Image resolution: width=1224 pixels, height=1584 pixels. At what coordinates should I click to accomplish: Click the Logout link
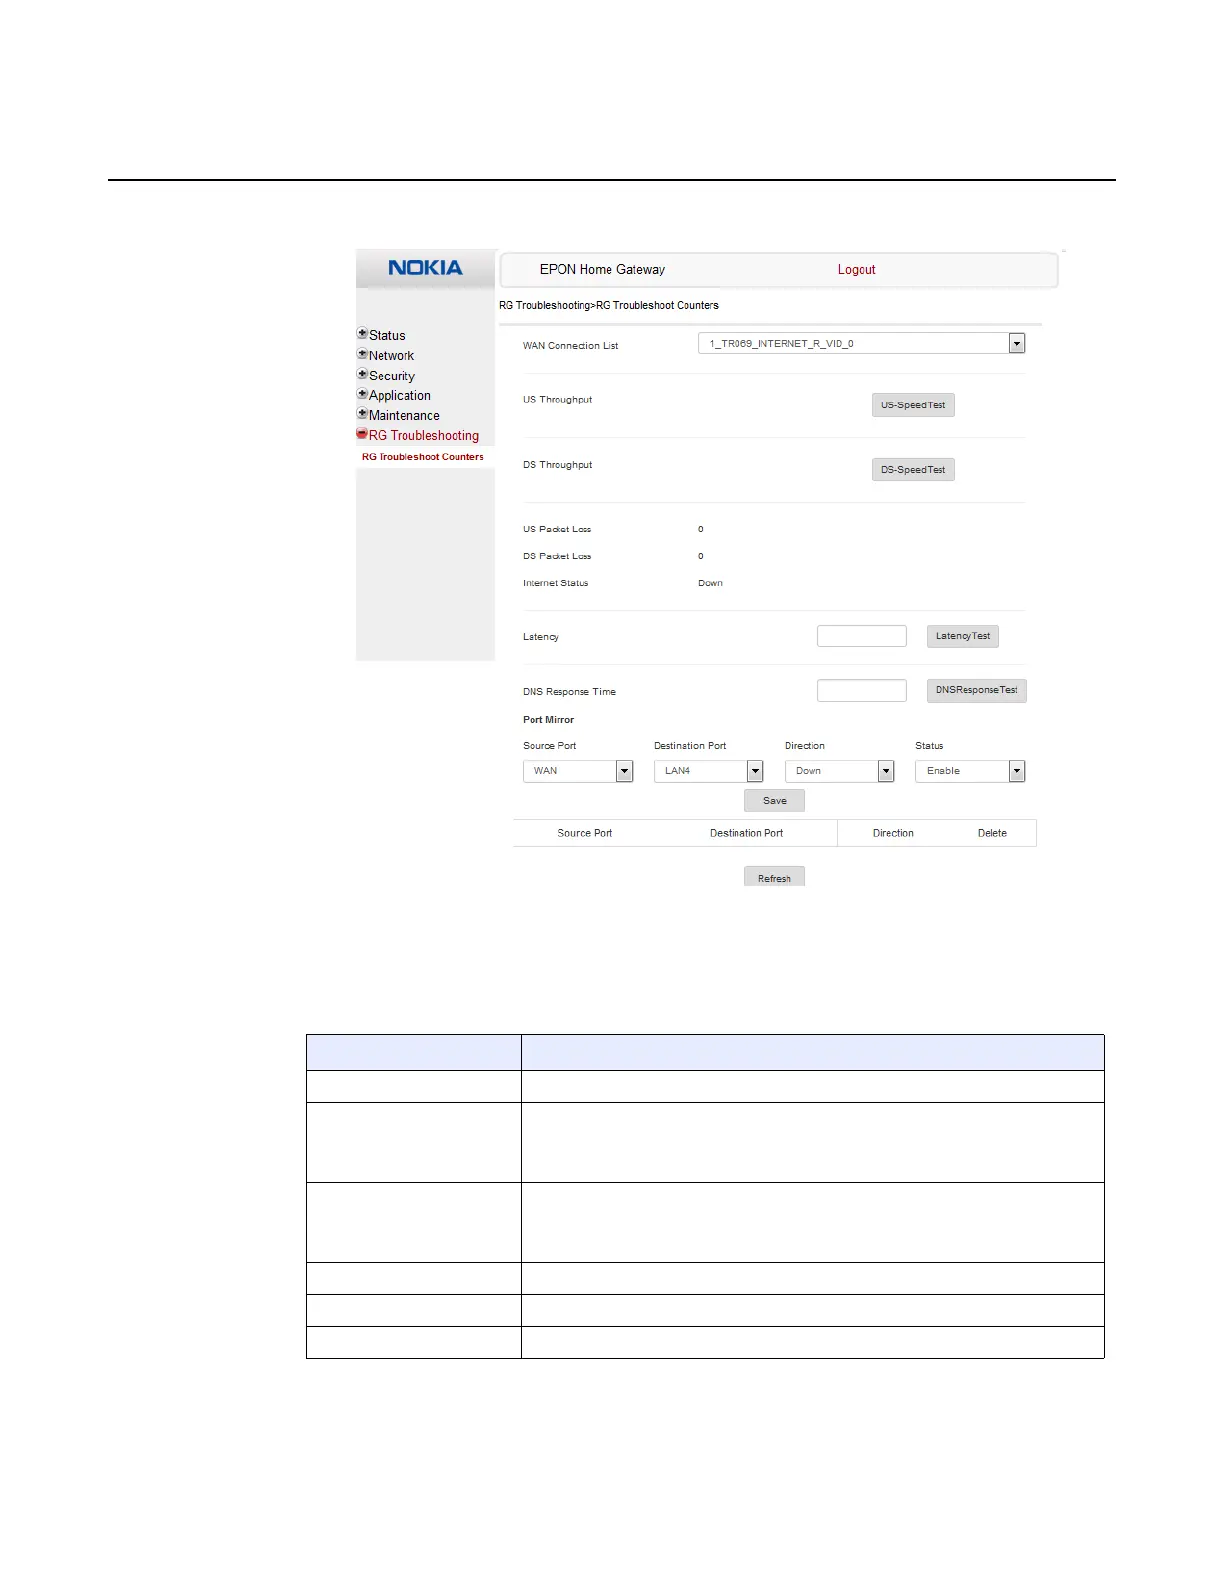click(x=856, y=270)
